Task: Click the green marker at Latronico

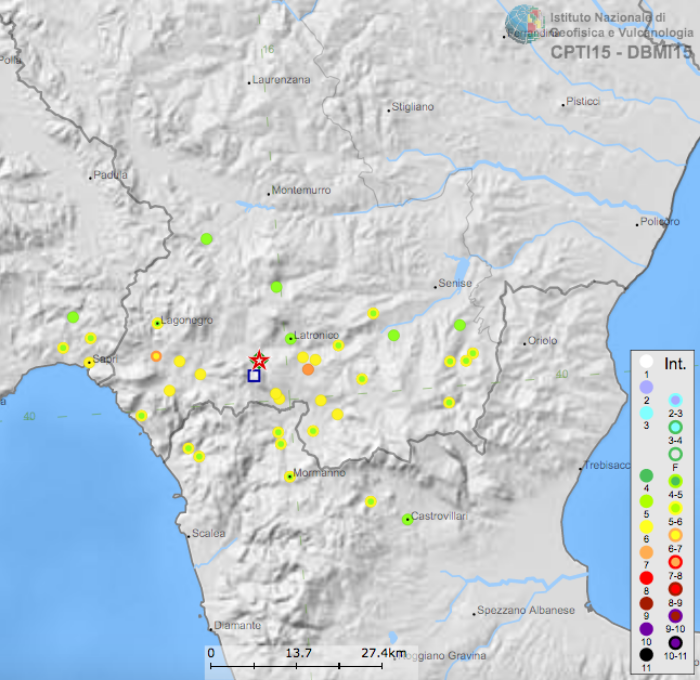Action: click(290, 339)
